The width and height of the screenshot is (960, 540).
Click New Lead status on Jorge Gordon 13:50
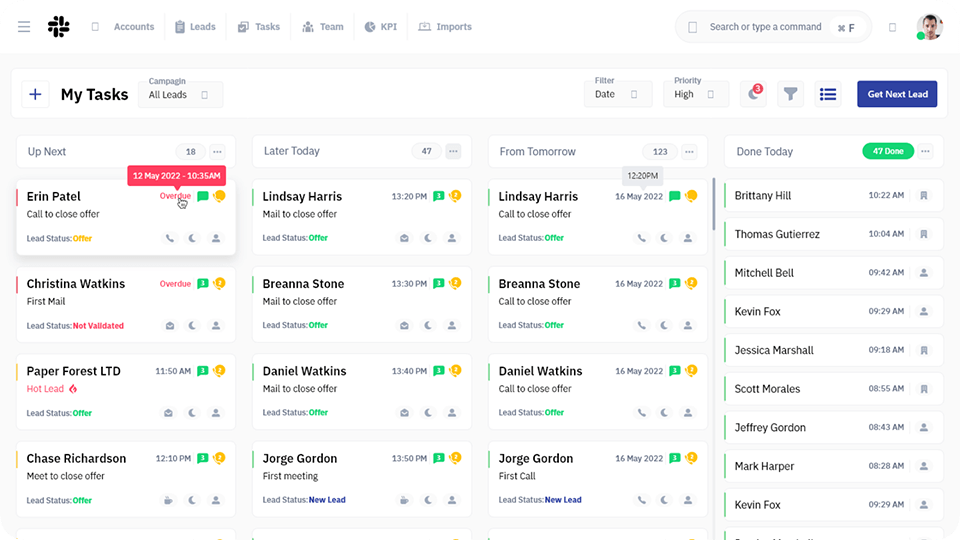click(x=327, y=500)
